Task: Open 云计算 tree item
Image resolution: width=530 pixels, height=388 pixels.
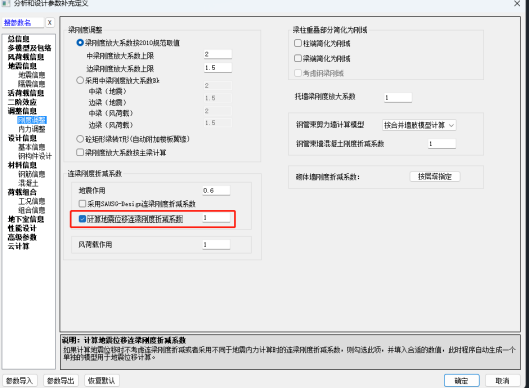Action: click(x=19, y=246)
